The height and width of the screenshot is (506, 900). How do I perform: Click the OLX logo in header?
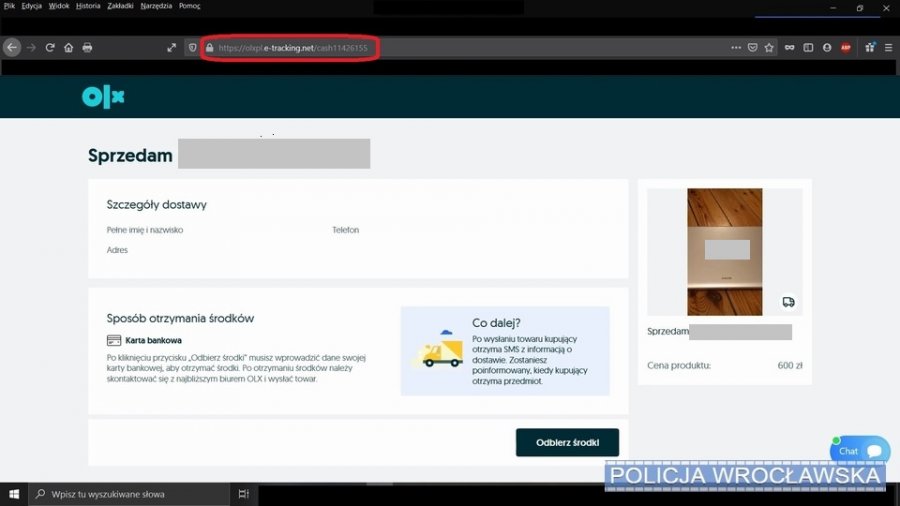point(103,97)
